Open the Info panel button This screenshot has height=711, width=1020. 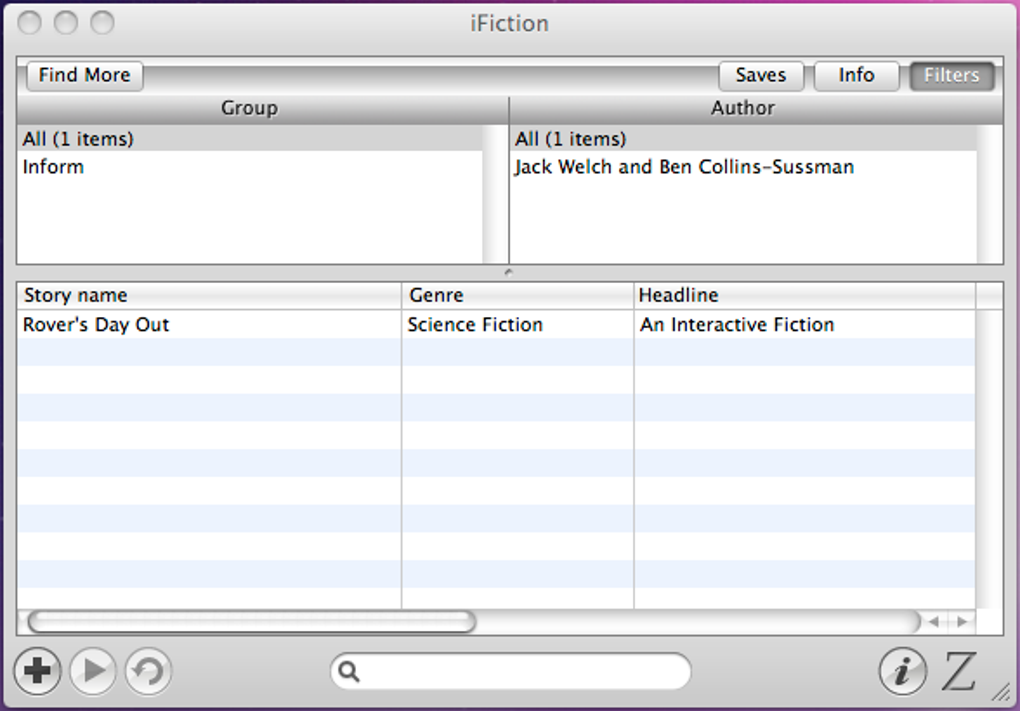point(856,75)
